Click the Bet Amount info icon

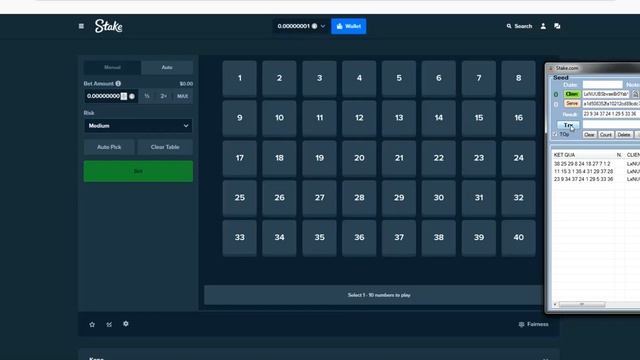pos(118,83)
